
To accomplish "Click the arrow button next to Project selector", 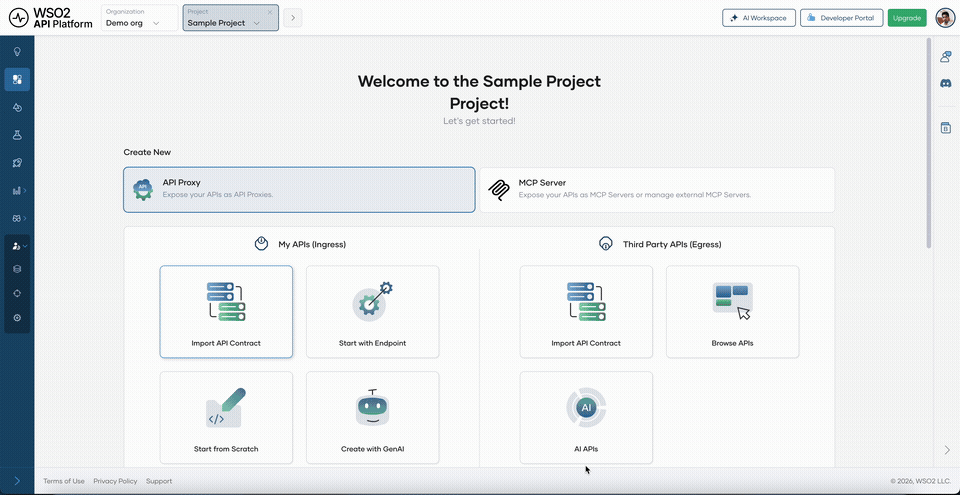I will click(x=293, y=18).
